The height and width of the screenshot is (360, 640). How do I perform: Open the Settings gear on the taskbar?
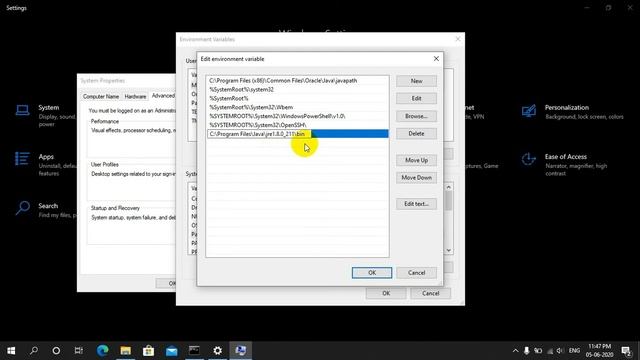(218, 351)
